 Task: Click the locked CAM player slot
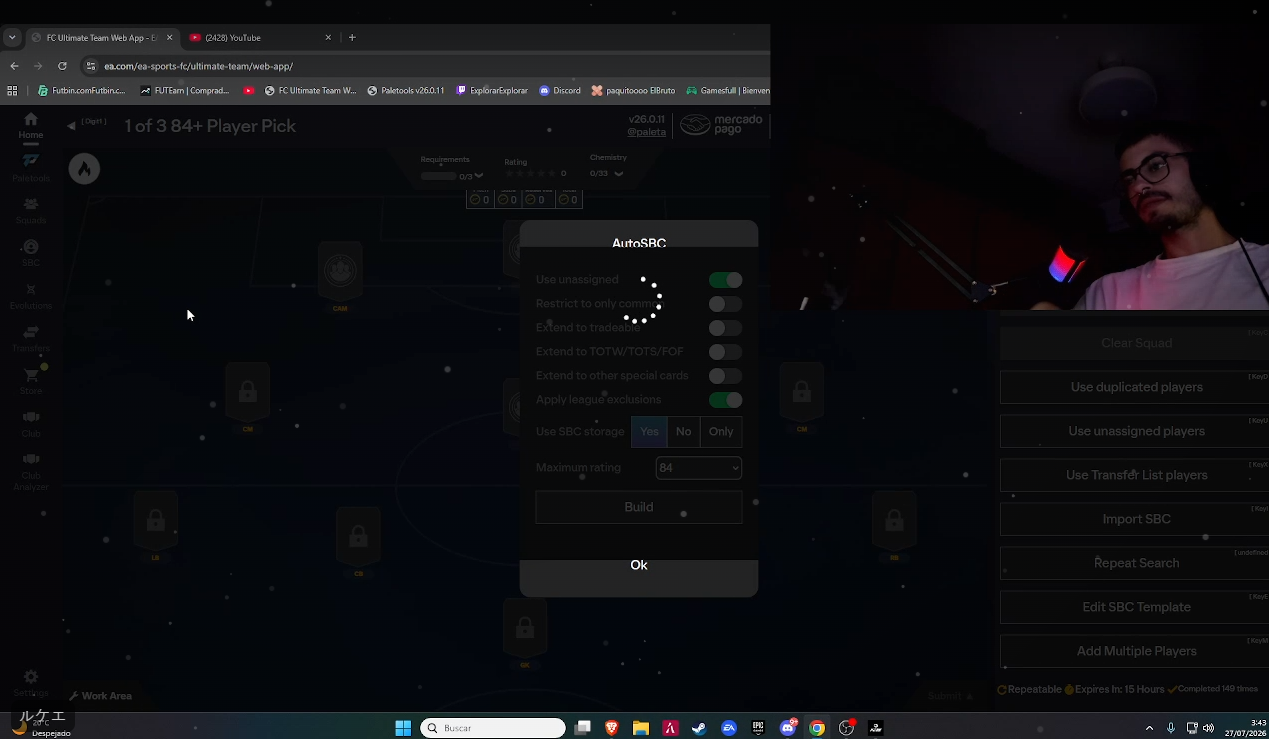(x=340, y=271)
